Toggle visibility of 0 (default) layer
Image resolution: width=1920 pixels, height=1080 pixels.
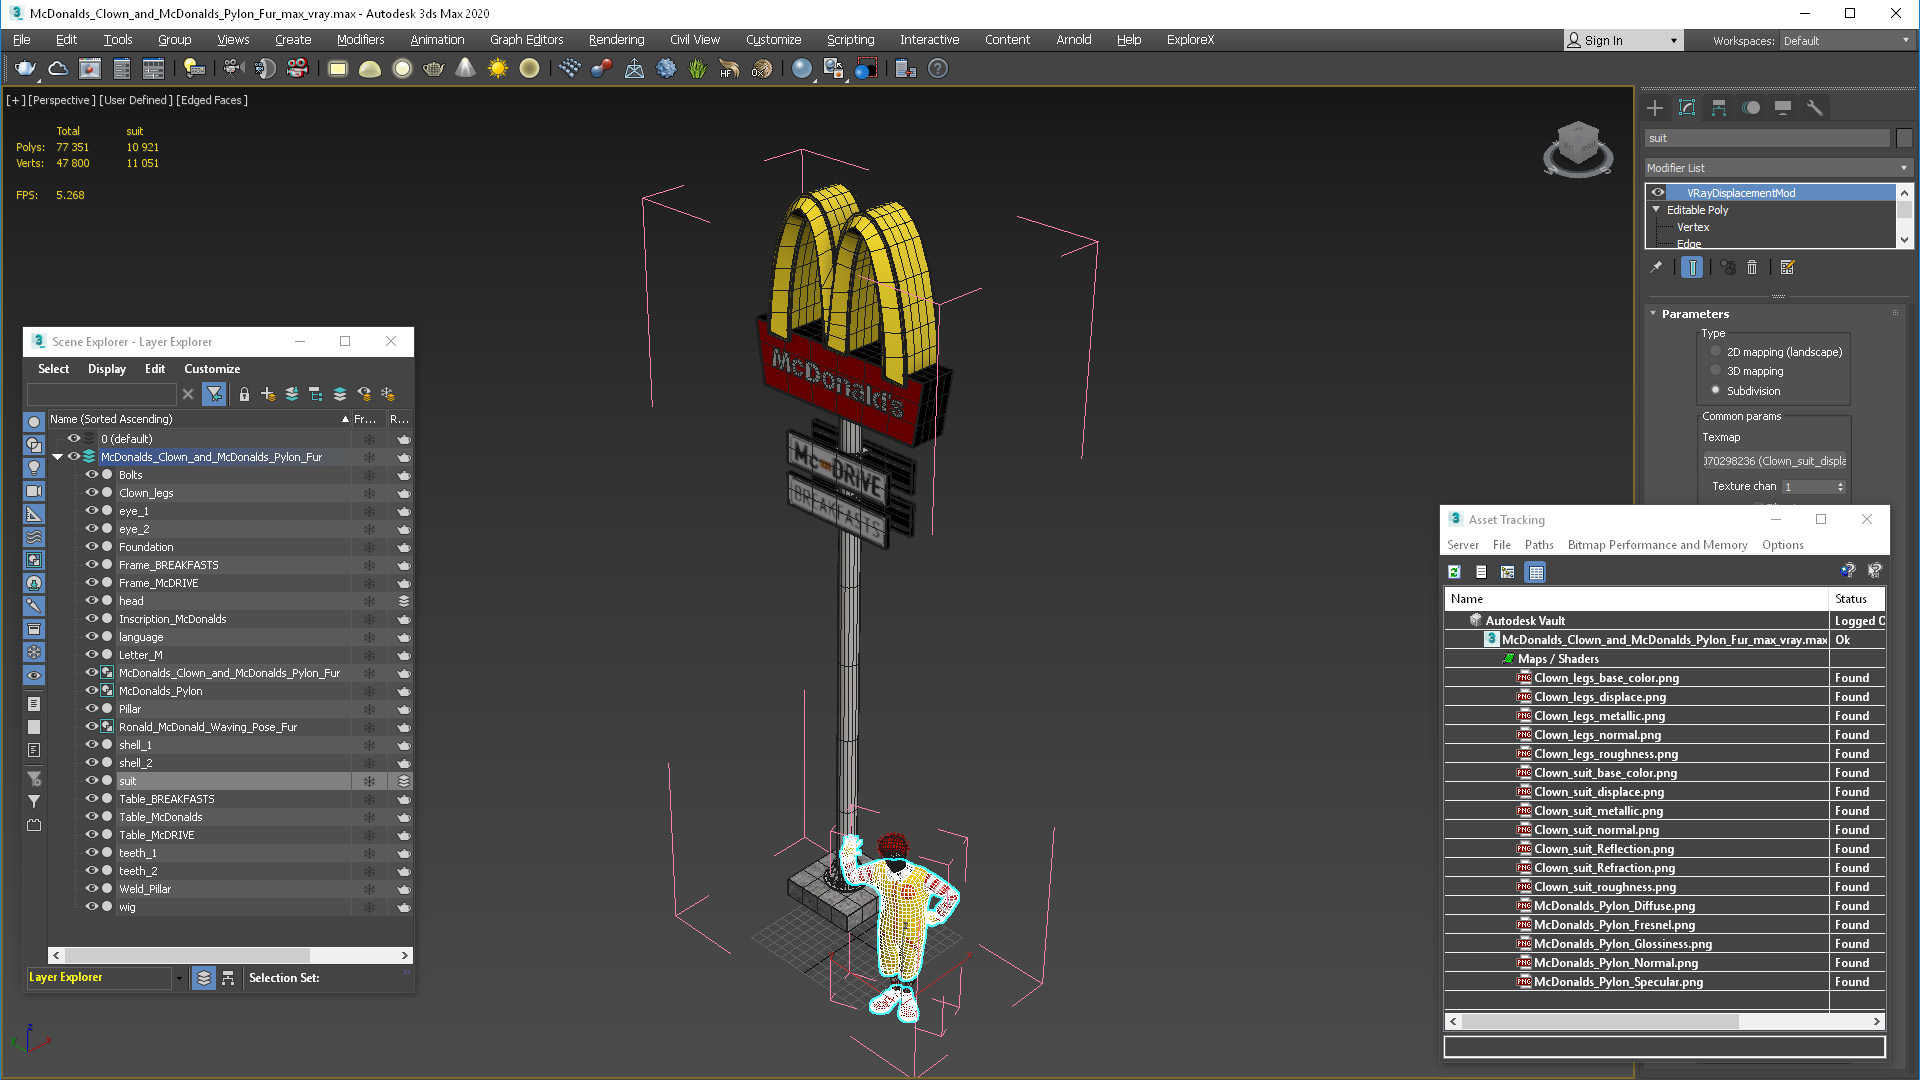[73, 438]
